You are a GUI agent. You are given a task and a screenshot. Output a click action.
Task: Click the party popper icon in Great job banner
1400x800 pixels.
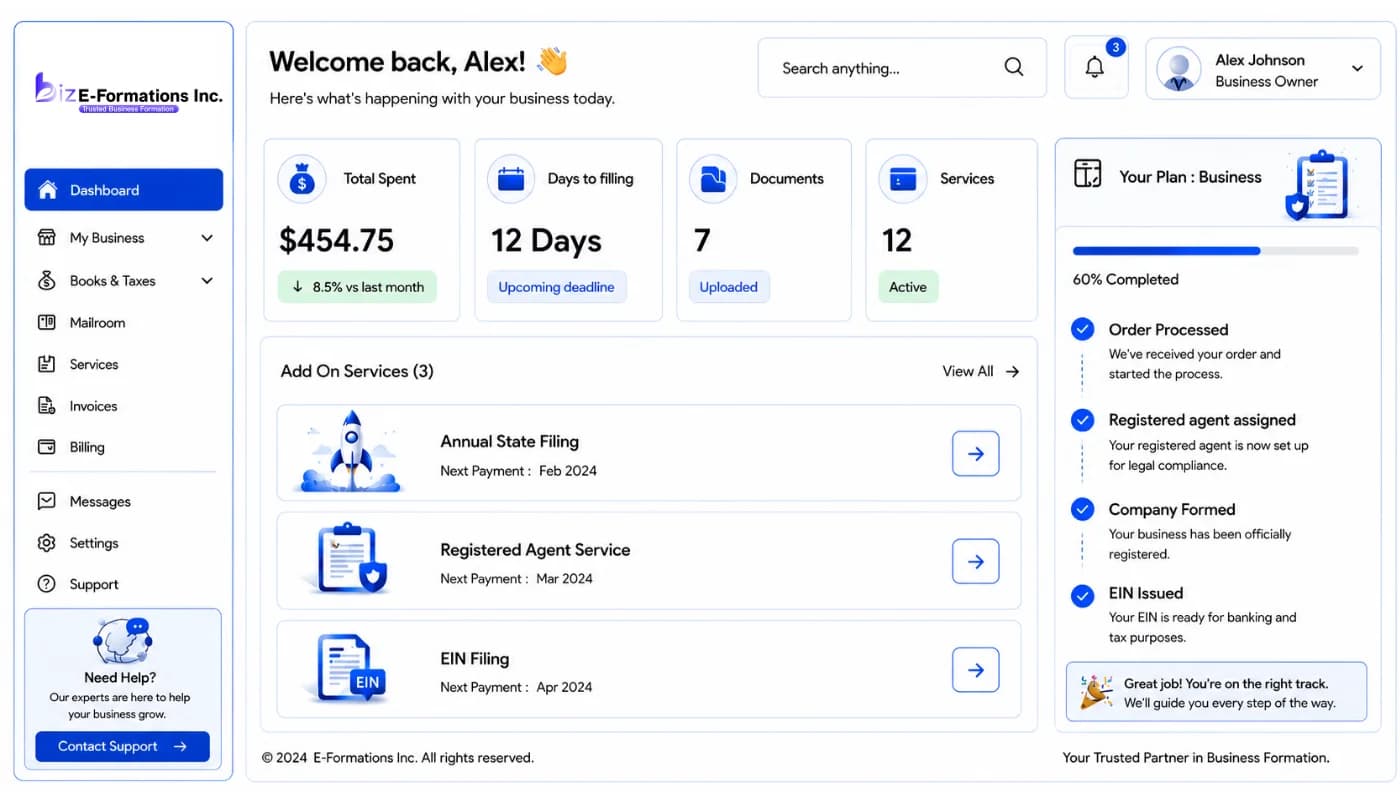click(x=1096, y=691)
